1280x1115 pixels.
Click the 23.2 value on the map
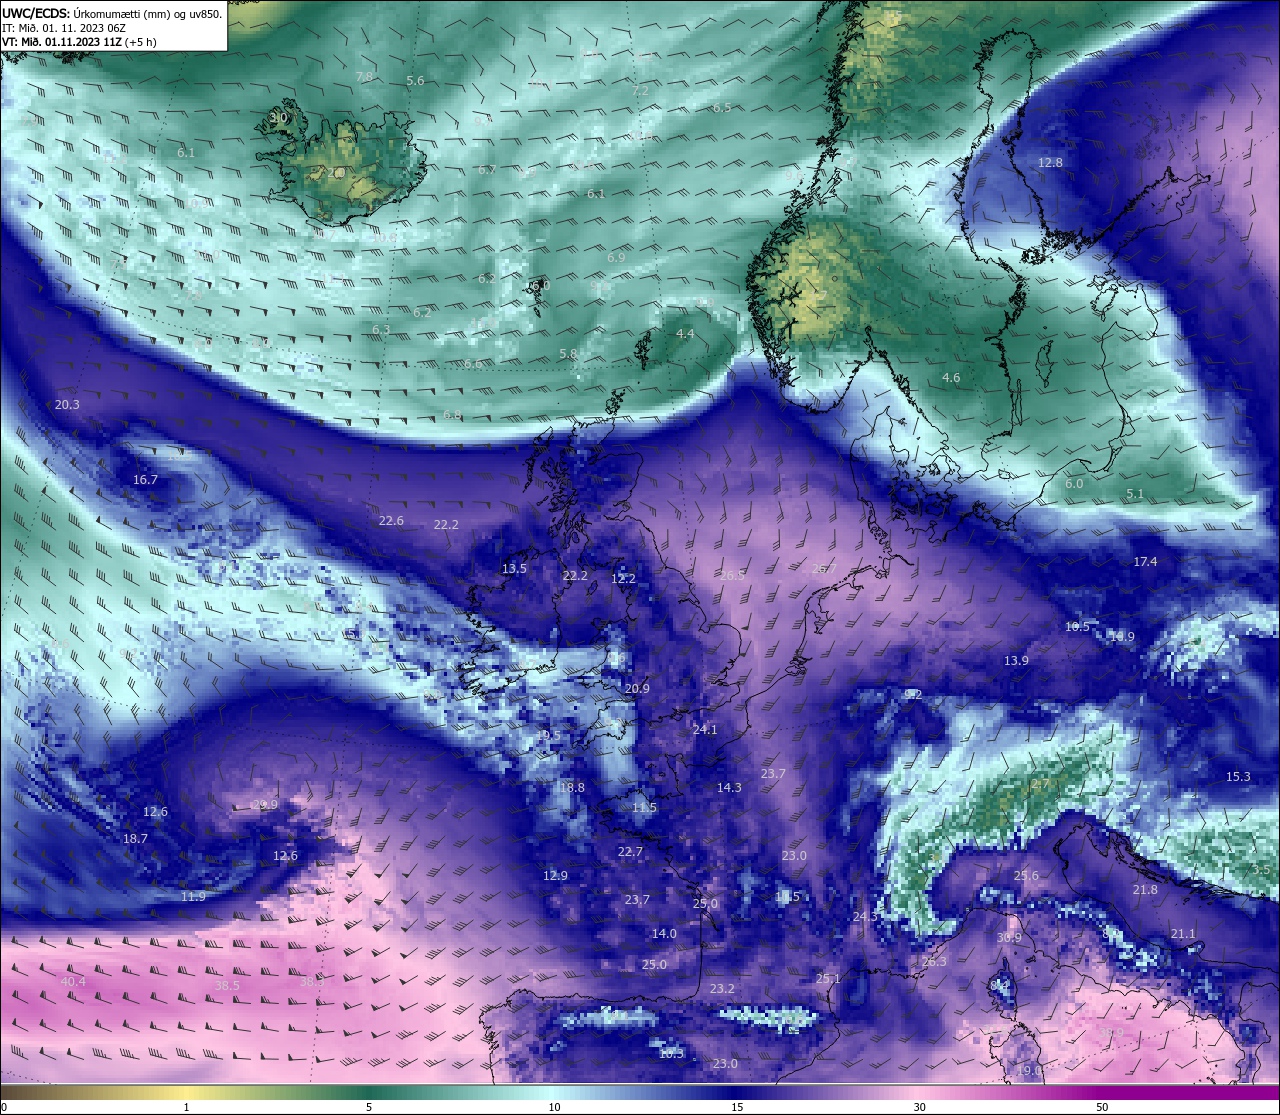tap(722, 989)
